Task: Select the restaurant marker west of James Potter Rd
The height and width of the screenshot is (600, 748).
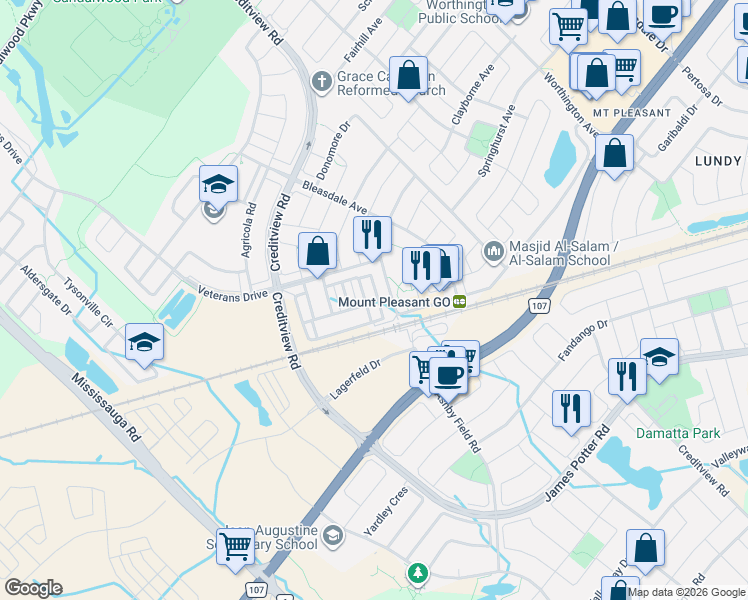Action: [x=571, y=412]
